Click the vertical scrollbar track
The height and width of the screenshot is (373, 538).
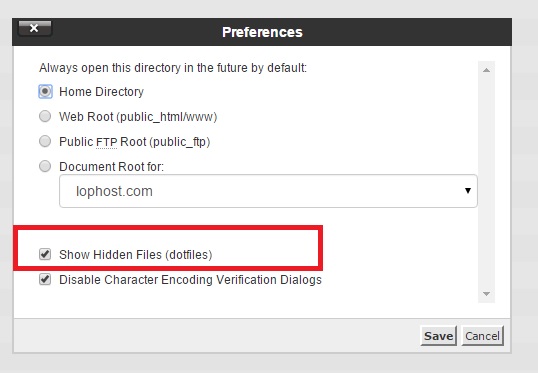click(486, 182)
